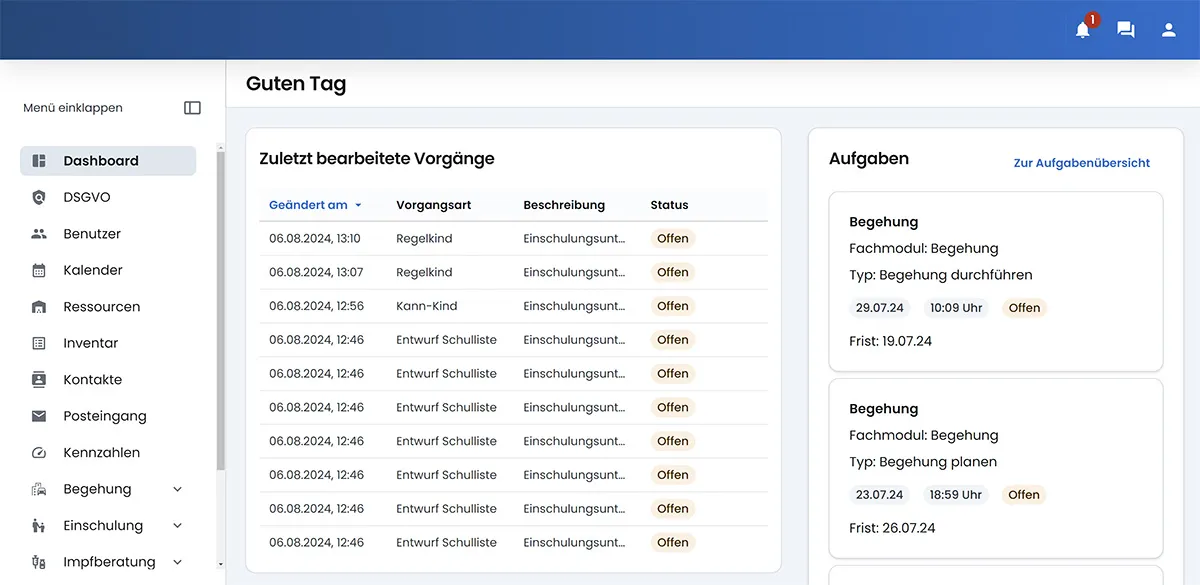Click Offen status in Kann-Kind row
Image resolution: width=1200 pixels, height=585 pixels.
tap(673, 306)
